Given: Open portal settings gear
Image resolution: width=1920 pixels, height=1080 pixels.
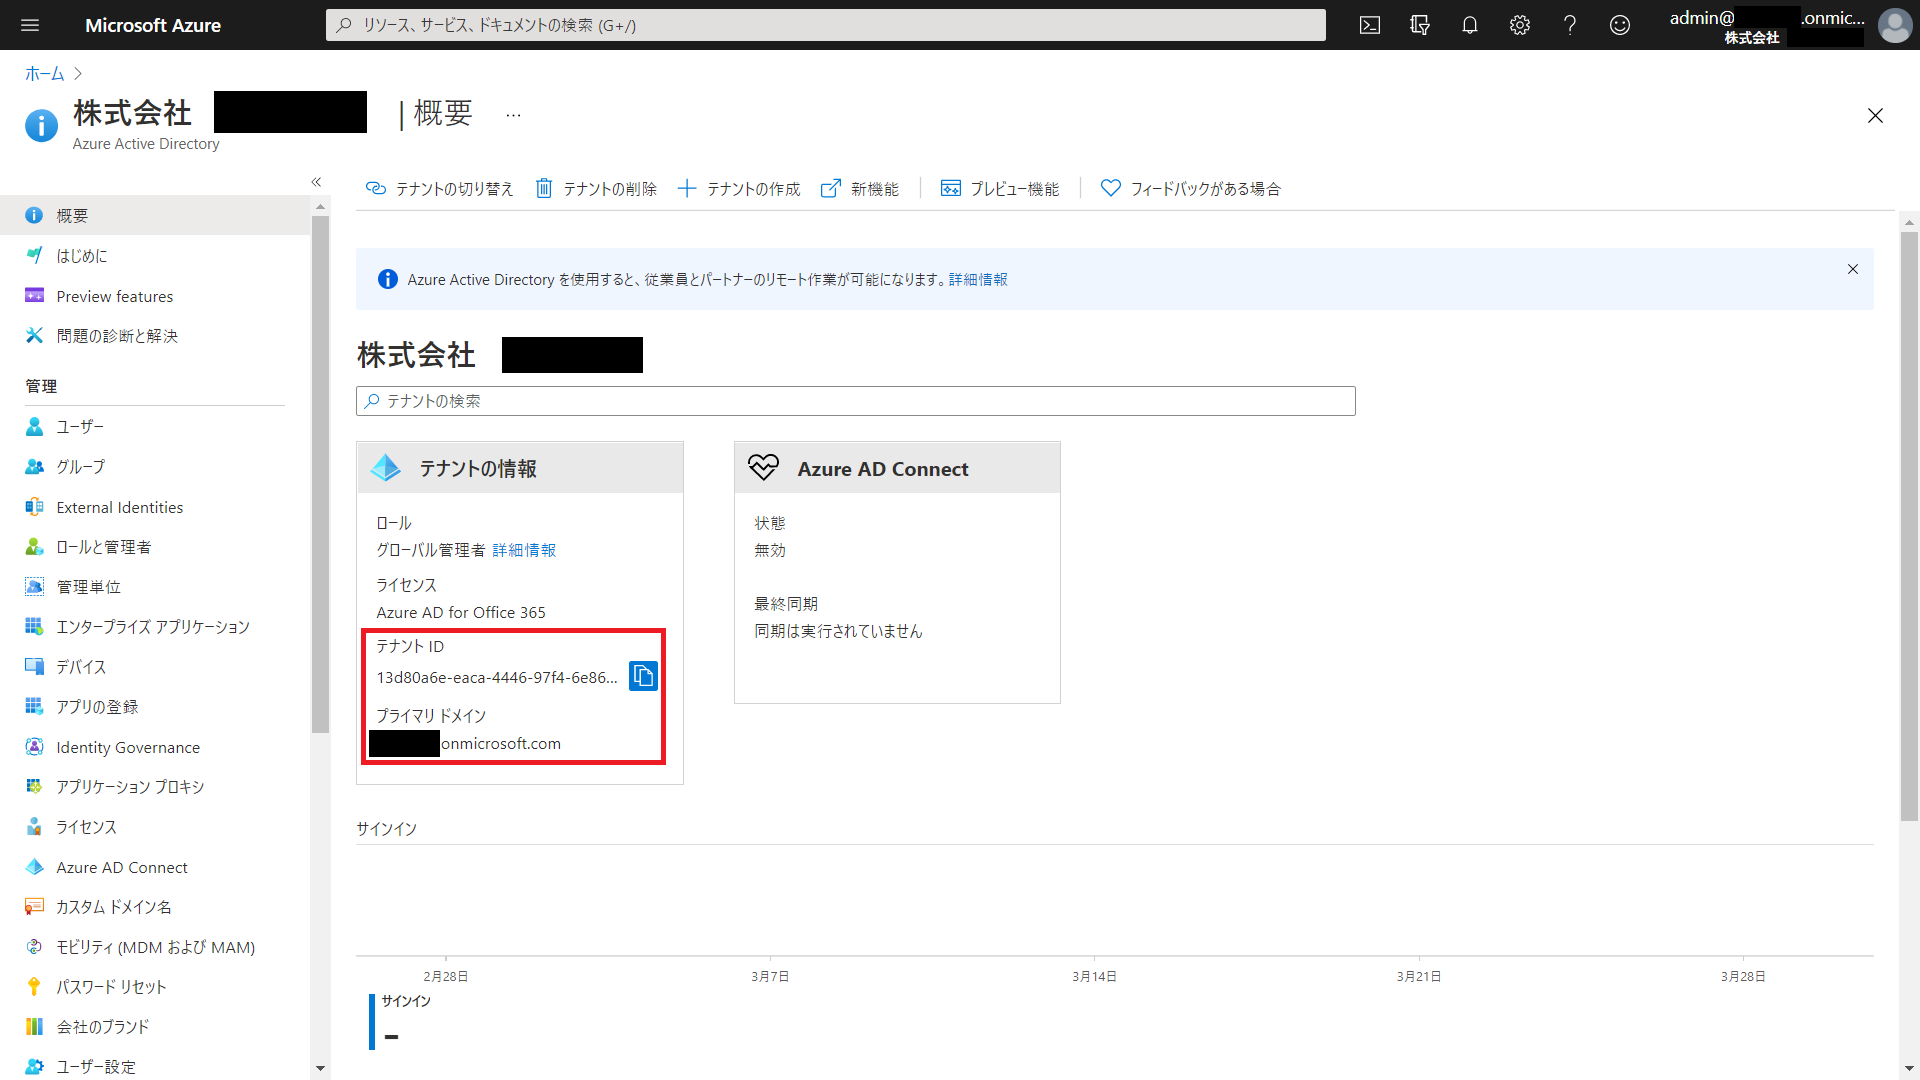Looking at the screenshot, I should pyautogui.click(x=1520, y=25).
